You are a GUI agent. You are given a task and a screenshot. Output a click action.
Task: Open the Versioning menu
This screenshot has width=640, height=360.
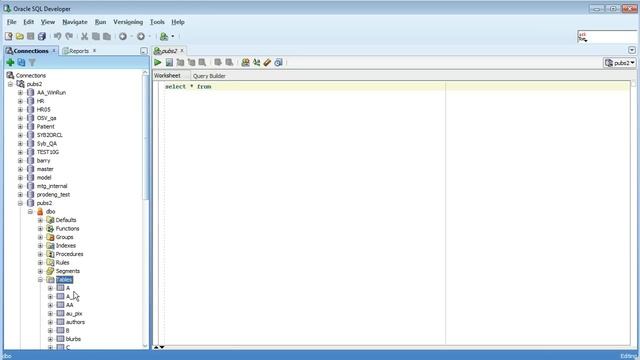tap(128, 22)
